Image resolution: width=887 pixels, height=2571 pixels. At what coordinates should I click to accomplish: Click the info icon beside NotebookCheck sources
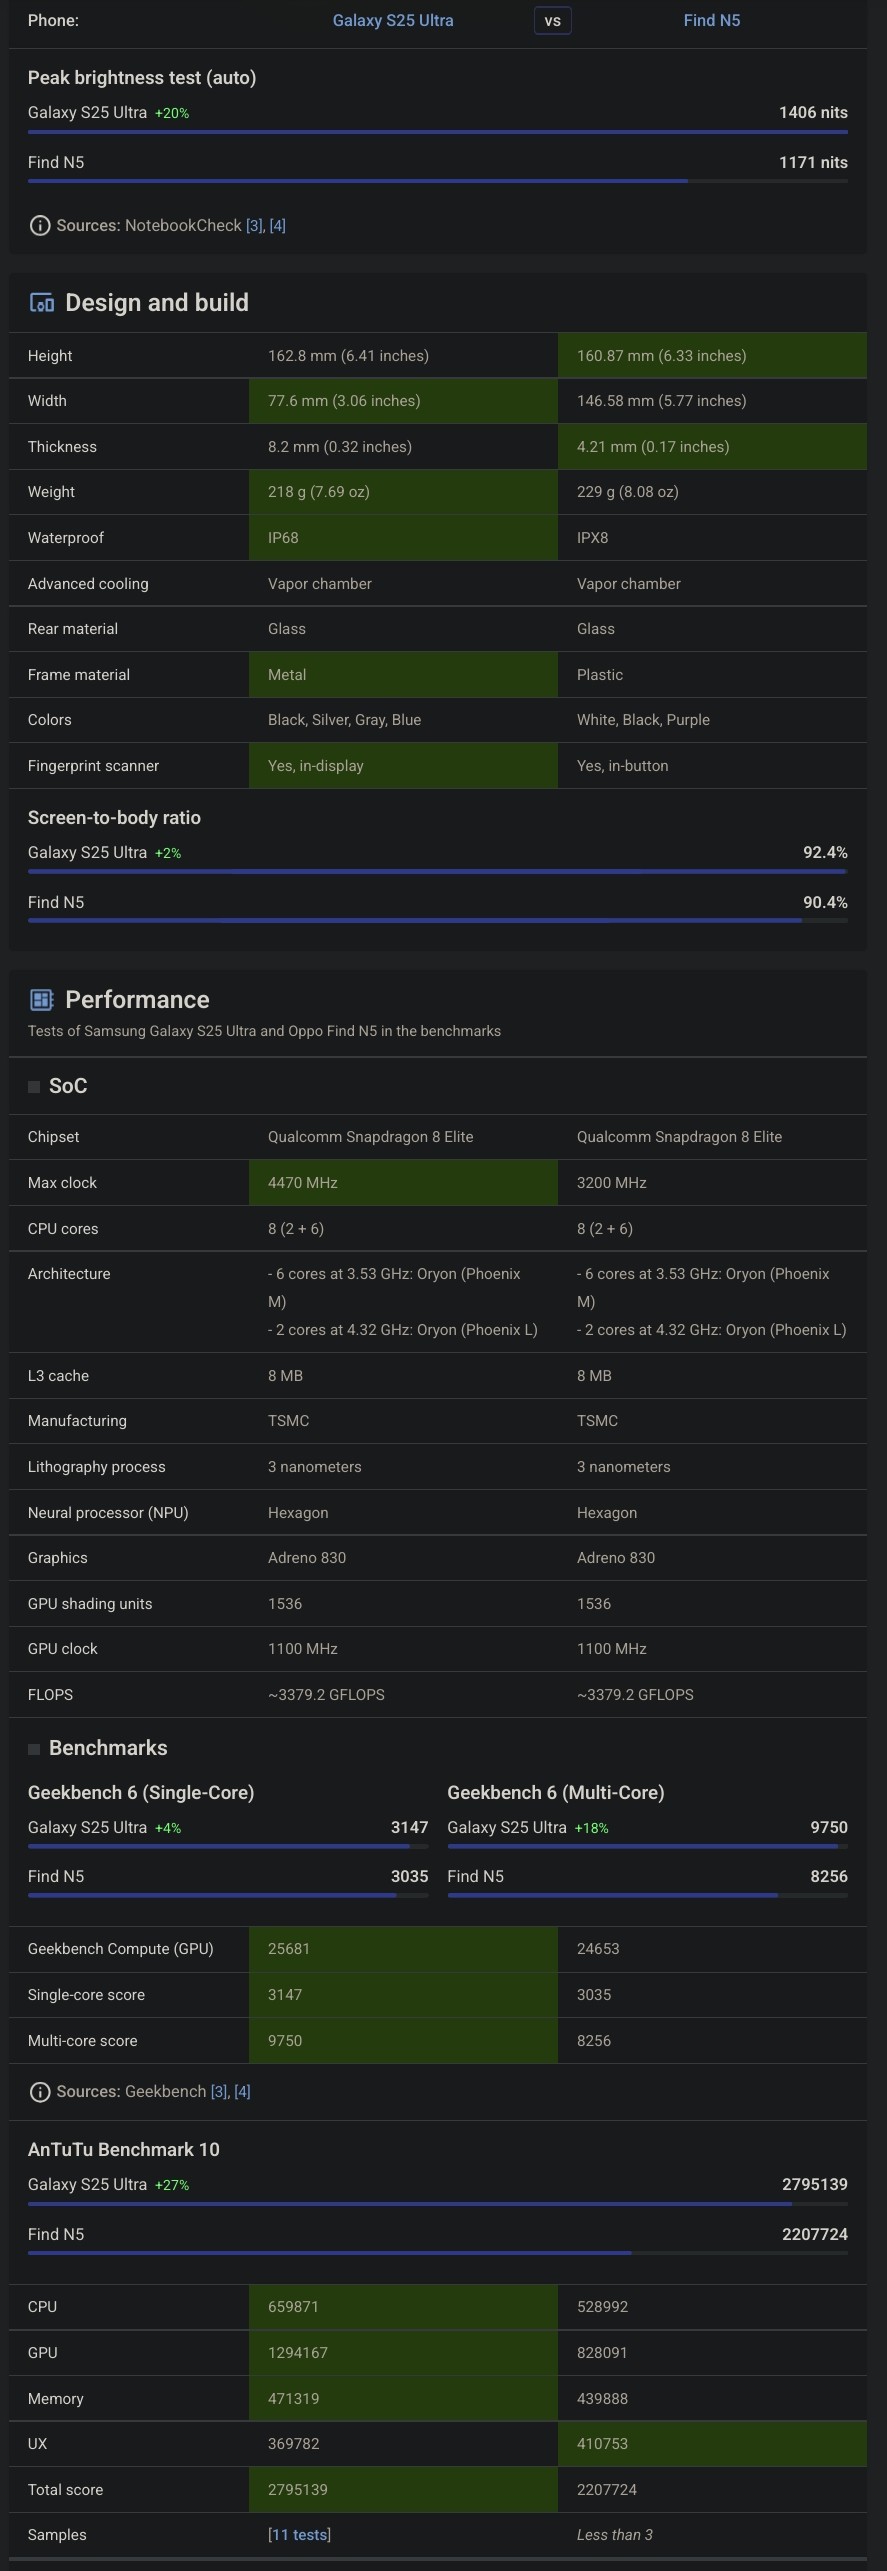[40, 226]
